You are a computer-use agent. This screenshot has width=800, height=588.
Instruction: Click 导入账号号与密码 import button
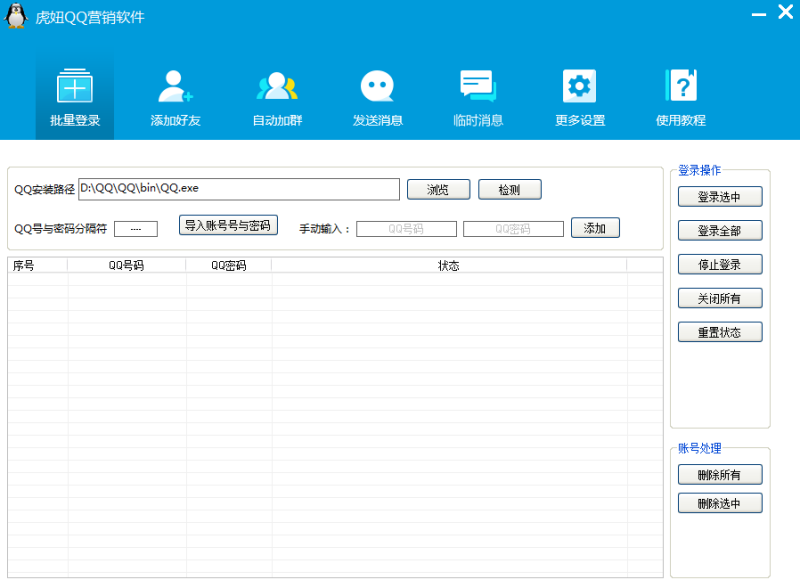pyautogui.click(x=228, y=226)
